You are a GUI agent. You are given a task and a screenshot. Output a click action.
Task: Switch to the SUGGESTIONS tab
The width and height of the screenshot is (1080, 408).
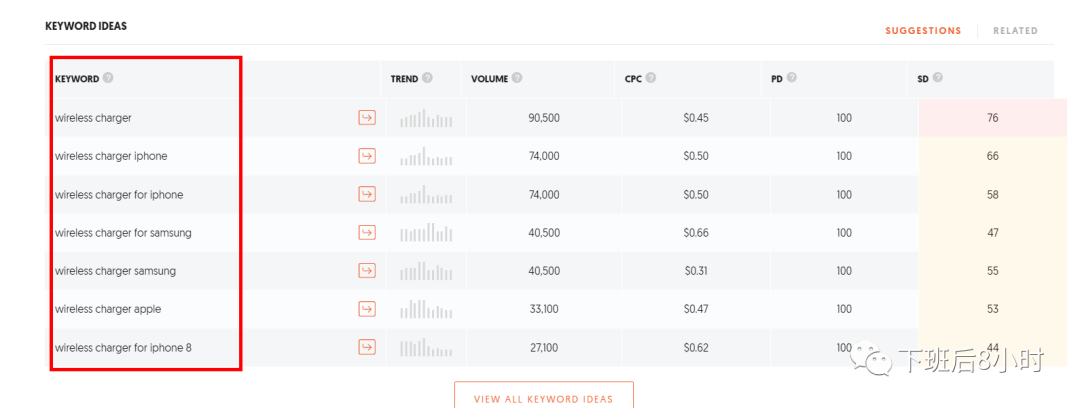(x=923, y=31)
